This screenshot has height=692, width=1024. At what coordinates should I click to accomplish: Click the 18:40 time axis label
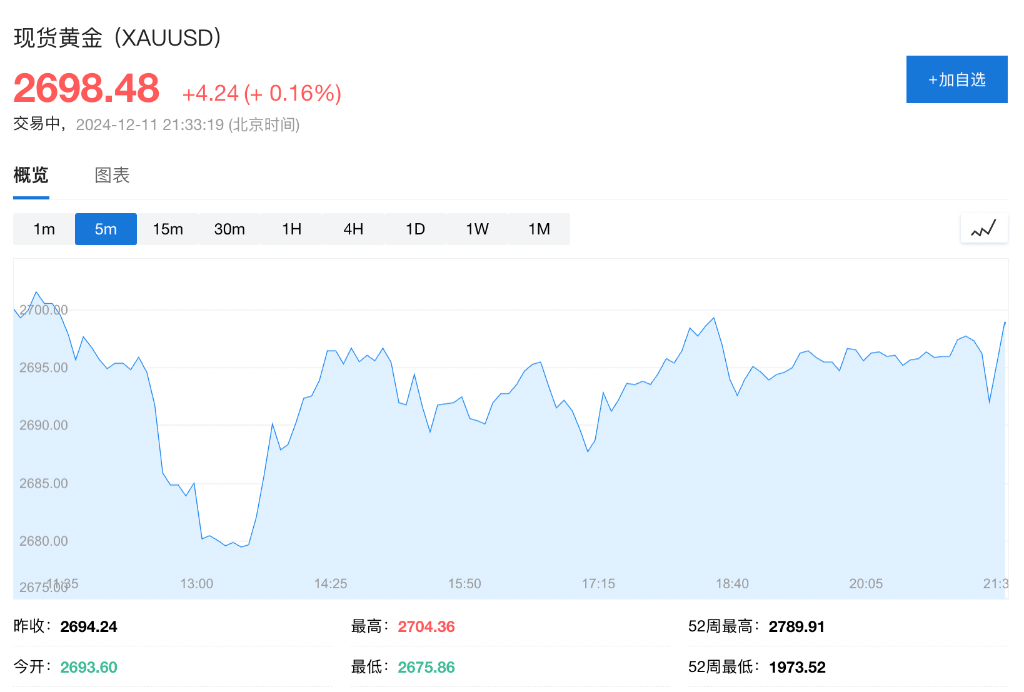pos(732,584)
